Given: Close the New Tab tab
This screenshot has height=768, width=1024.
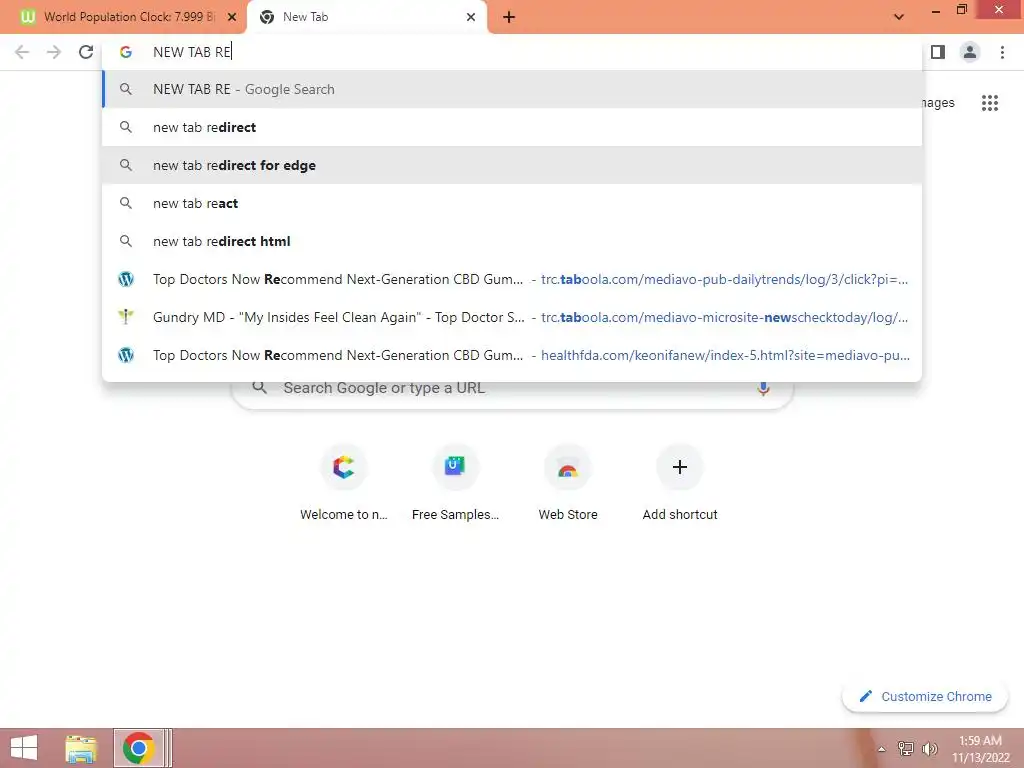Looking at the screenshot, I should click(471, 18).
